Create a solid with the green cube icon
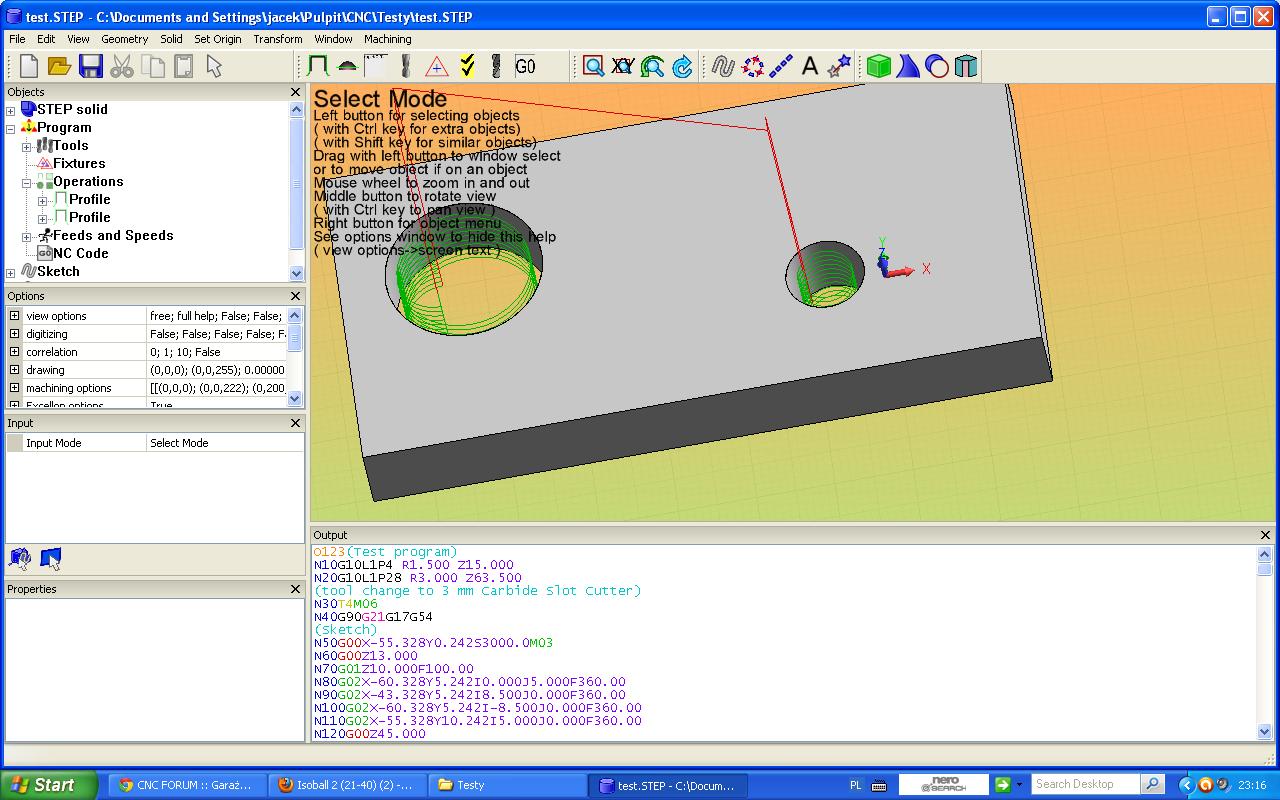Screen dimensions: 1280x800 (x=878, y=66)
